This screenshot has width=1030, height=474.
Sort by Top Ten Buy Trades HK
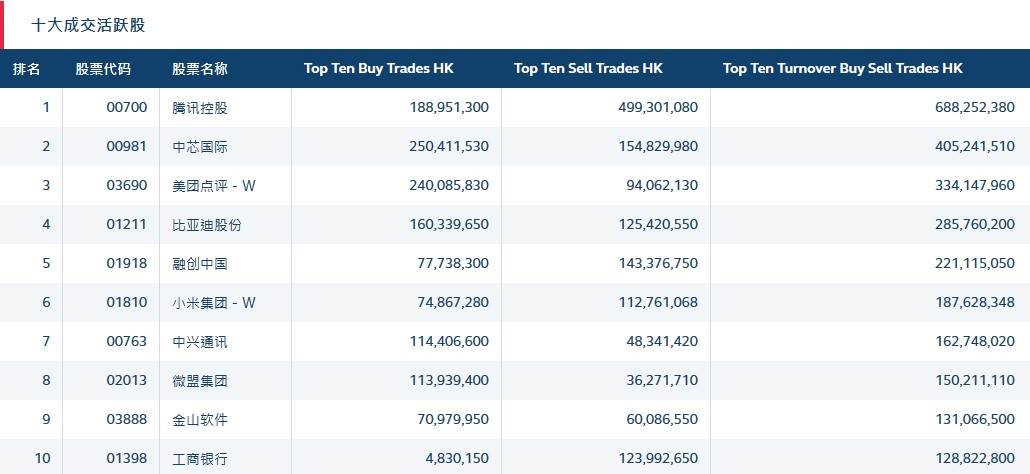coord(378,69)
